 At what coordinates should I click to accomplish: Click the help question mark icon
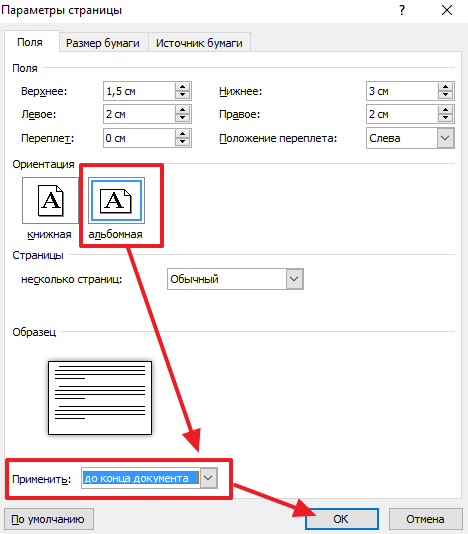(x=402, y=10)
